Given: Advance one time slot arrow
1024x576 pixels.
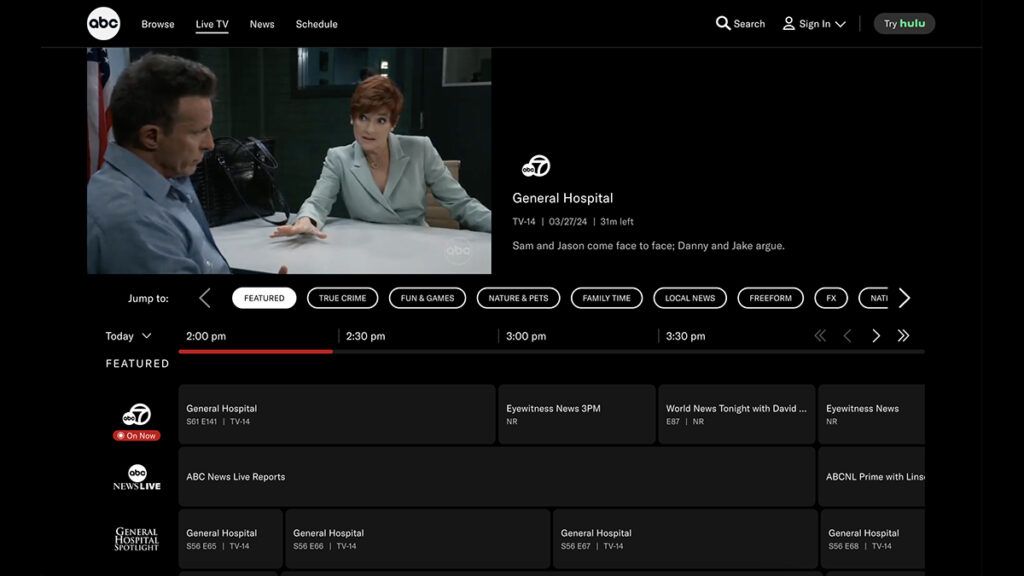Looking at the screenshot, I should 876,336.
